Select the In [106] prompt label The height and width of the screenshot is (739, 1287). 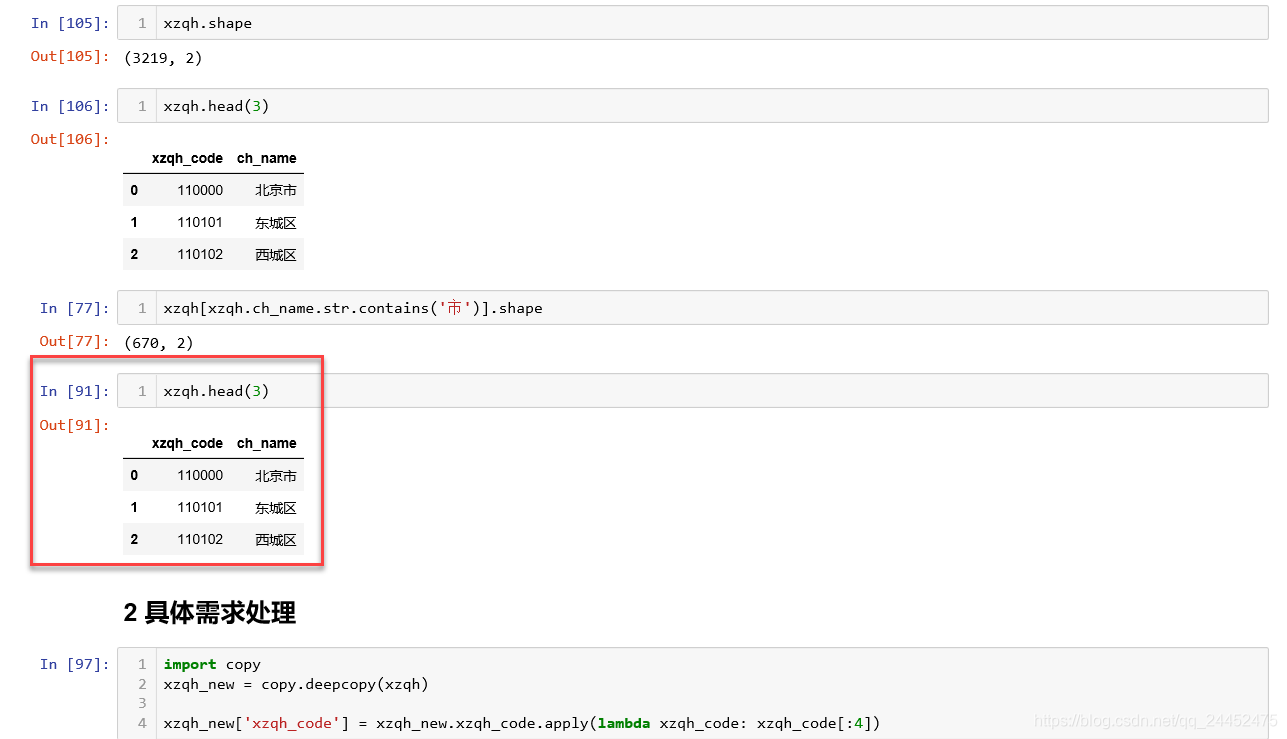(x=70, y=106)
